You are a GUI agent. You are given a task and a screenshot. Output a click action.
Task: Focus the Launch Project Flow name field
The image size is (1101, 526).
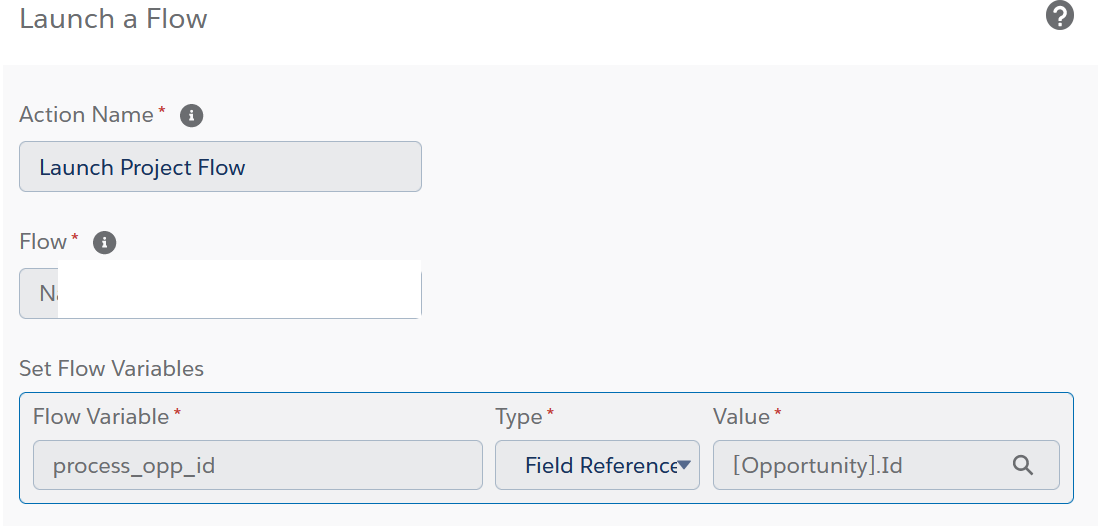[220, 167]
